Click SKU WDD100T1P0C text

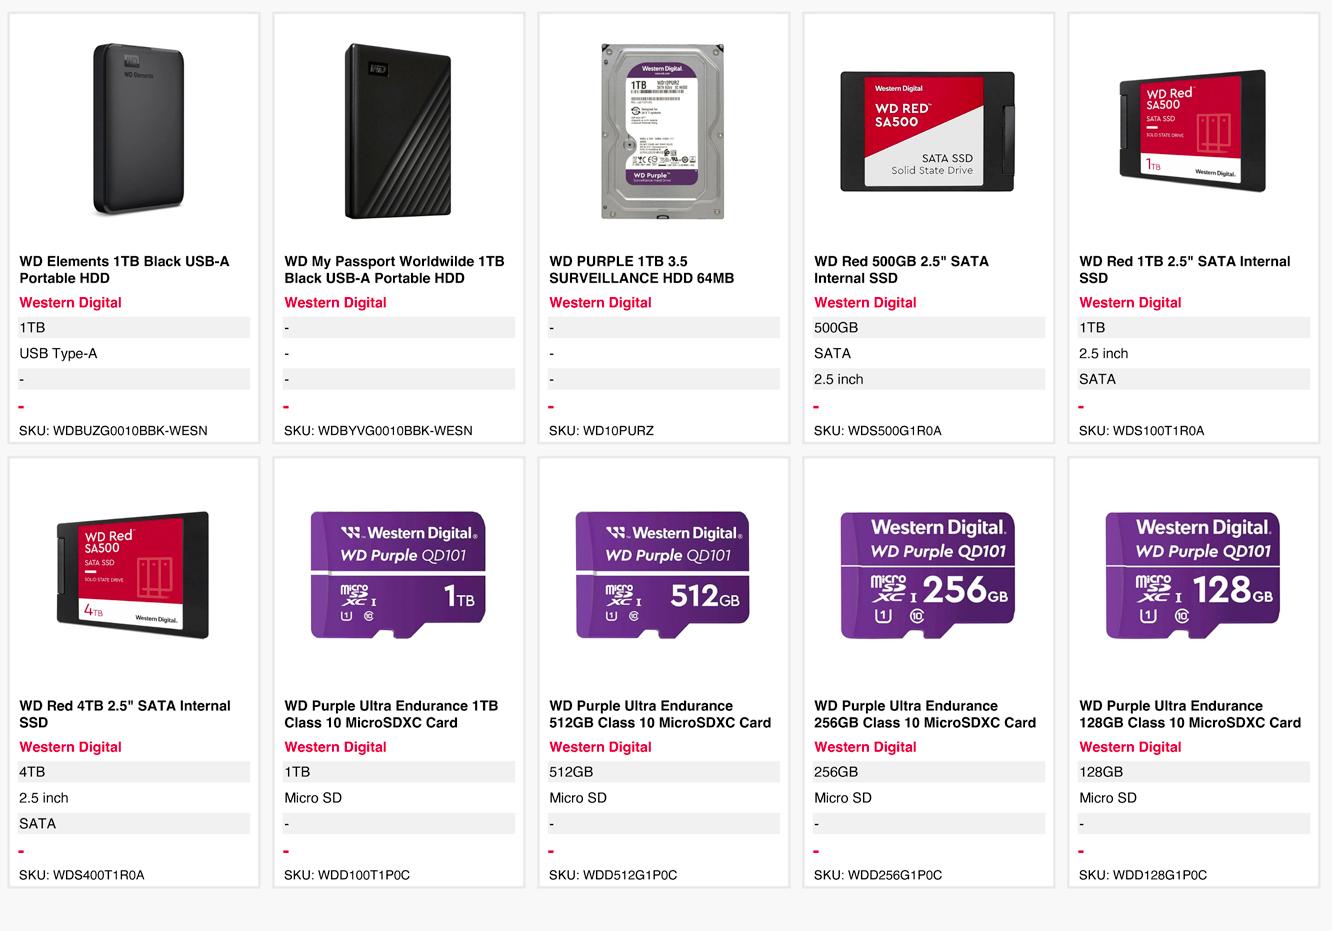(x=347, y=875)
